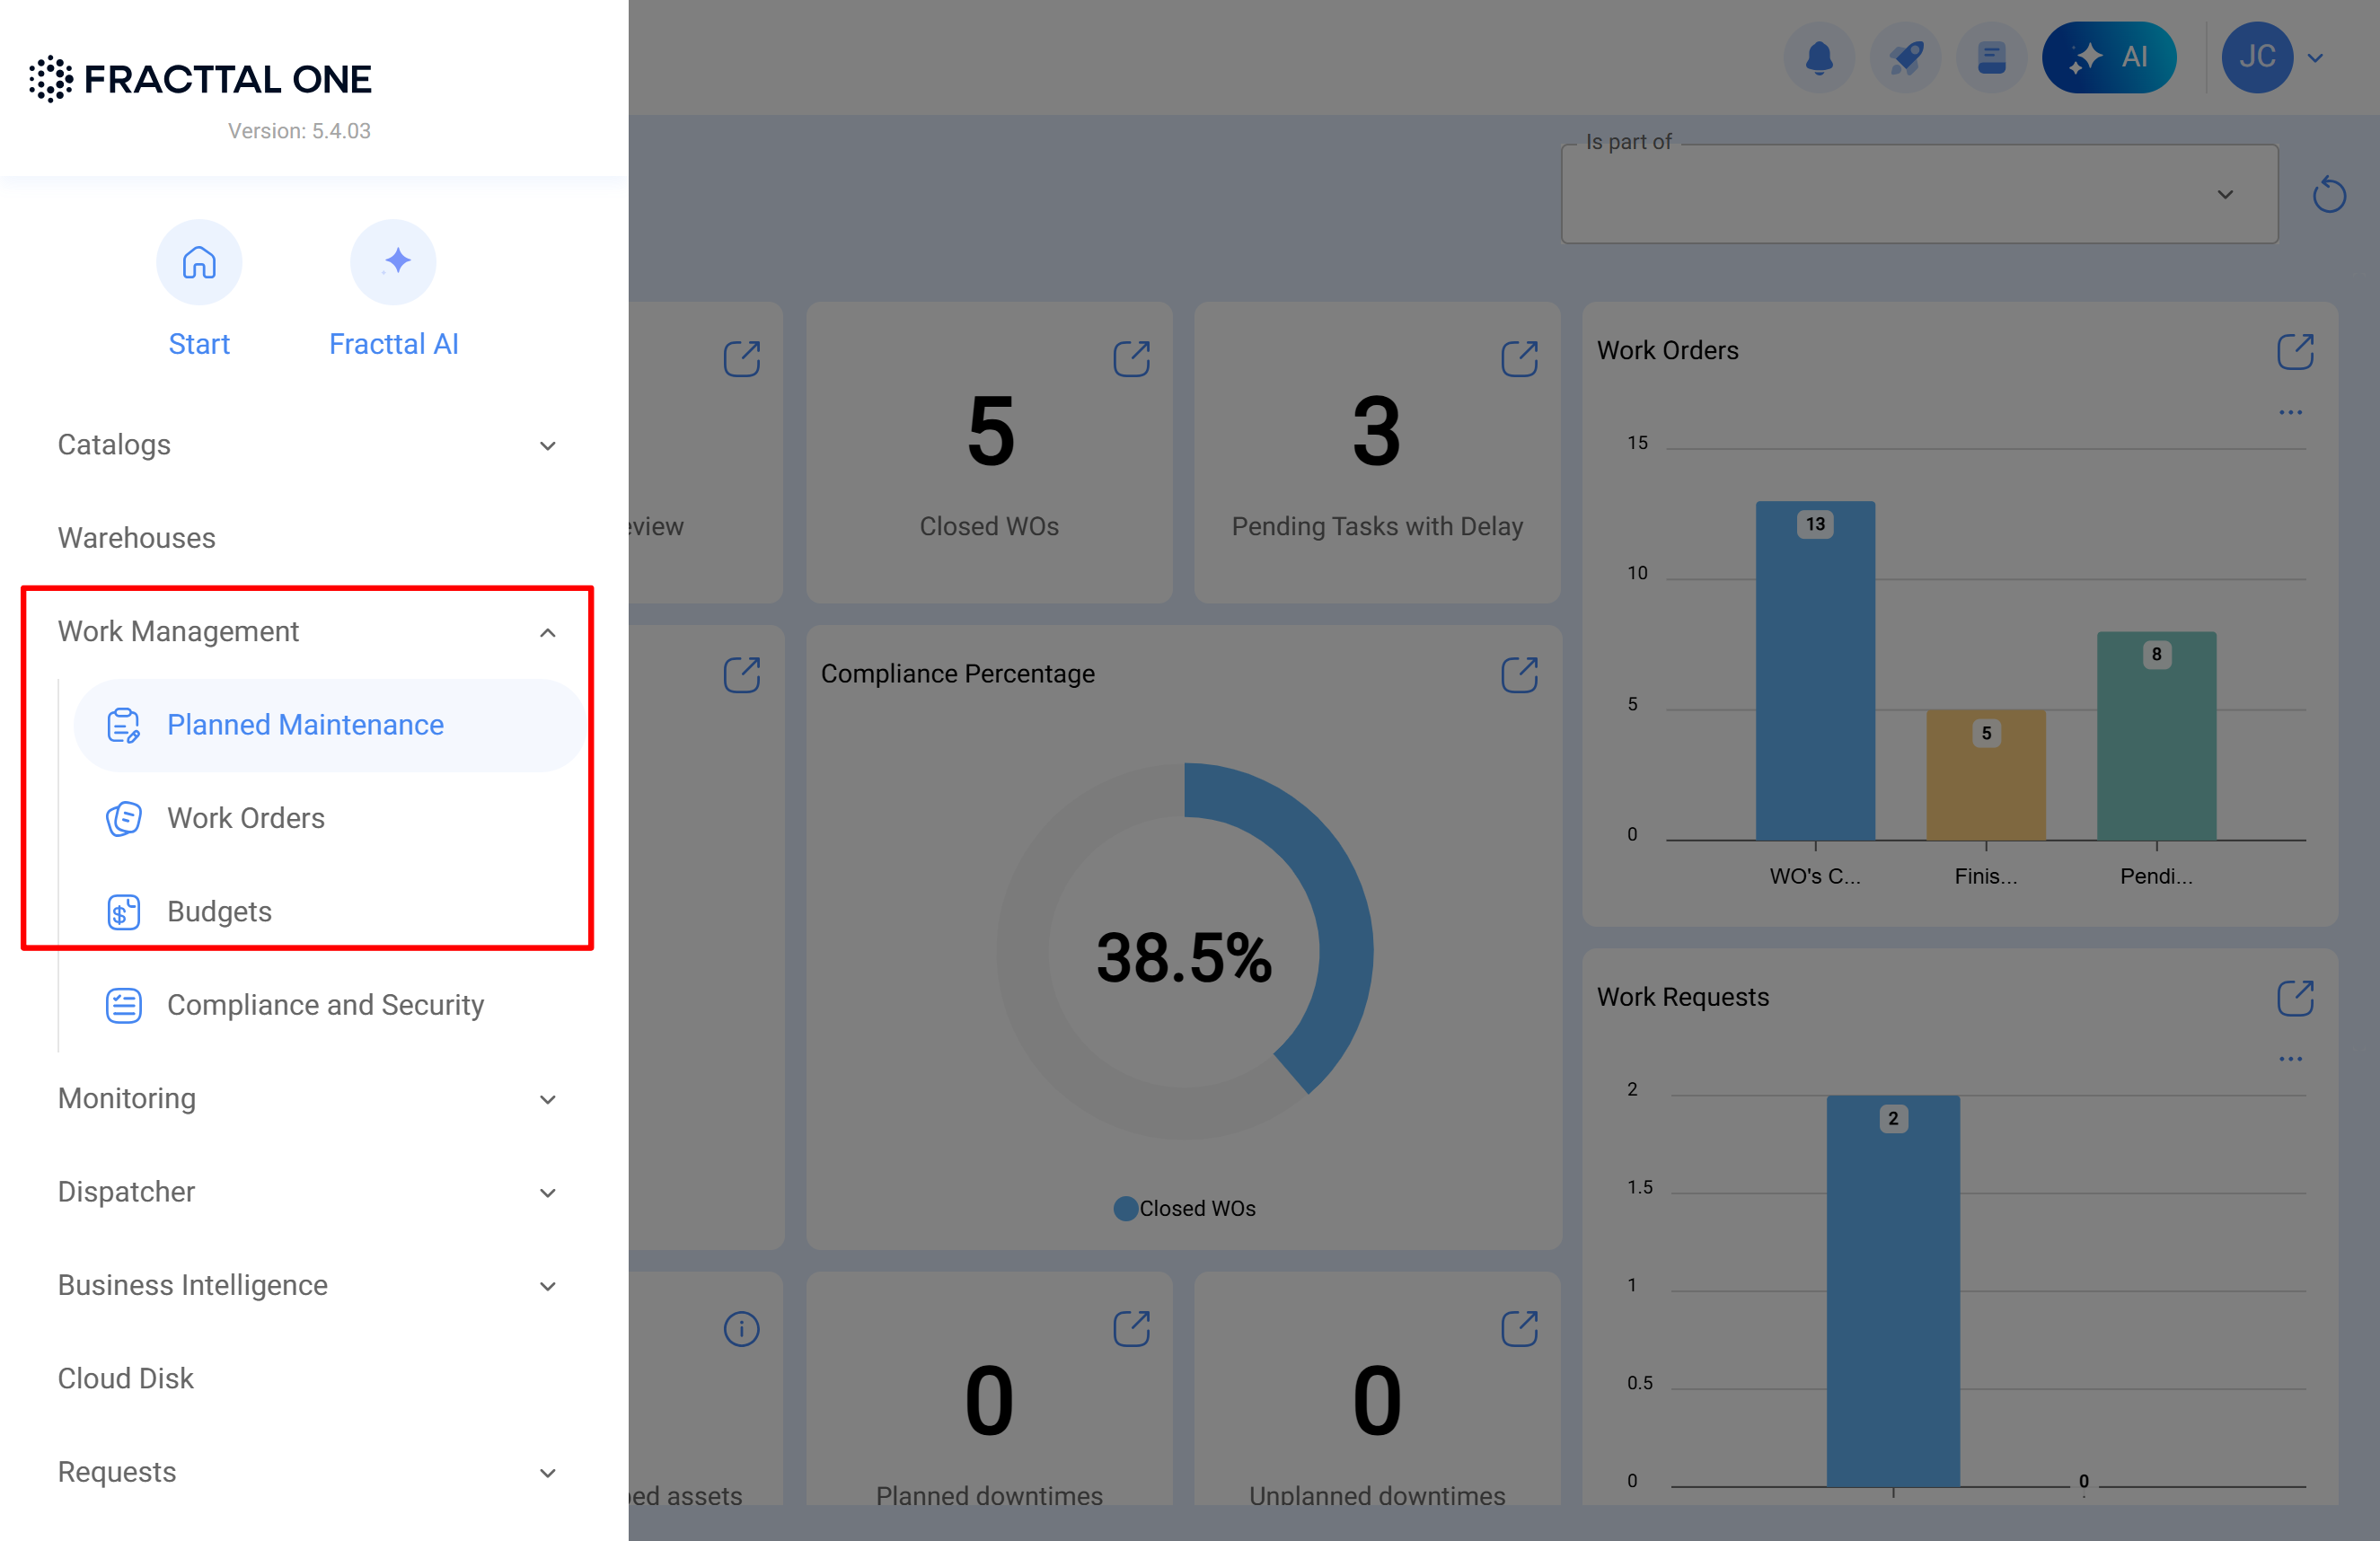Click the info icon on assets card
The height and width of the screenshot is (1541, 2380).
[741, 1328]
